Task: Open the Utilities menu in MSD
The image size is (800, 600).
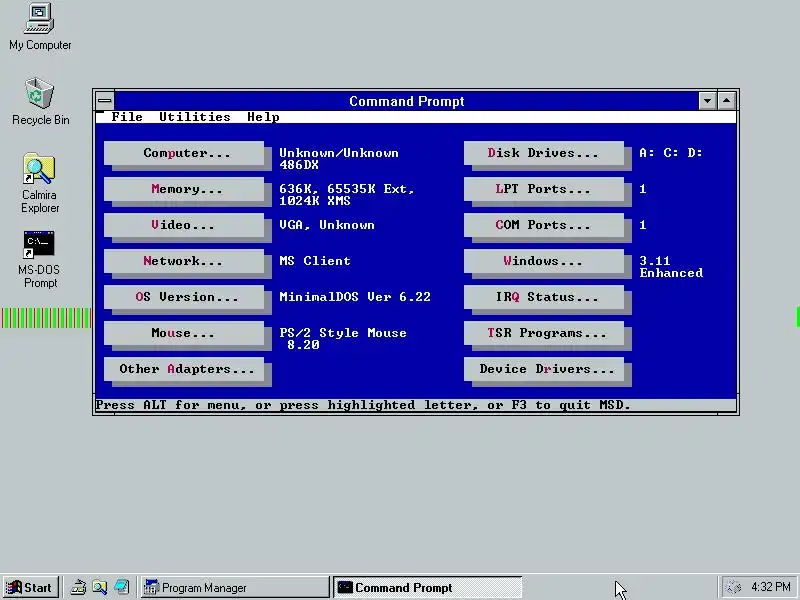Action: (x=194, y=117)
